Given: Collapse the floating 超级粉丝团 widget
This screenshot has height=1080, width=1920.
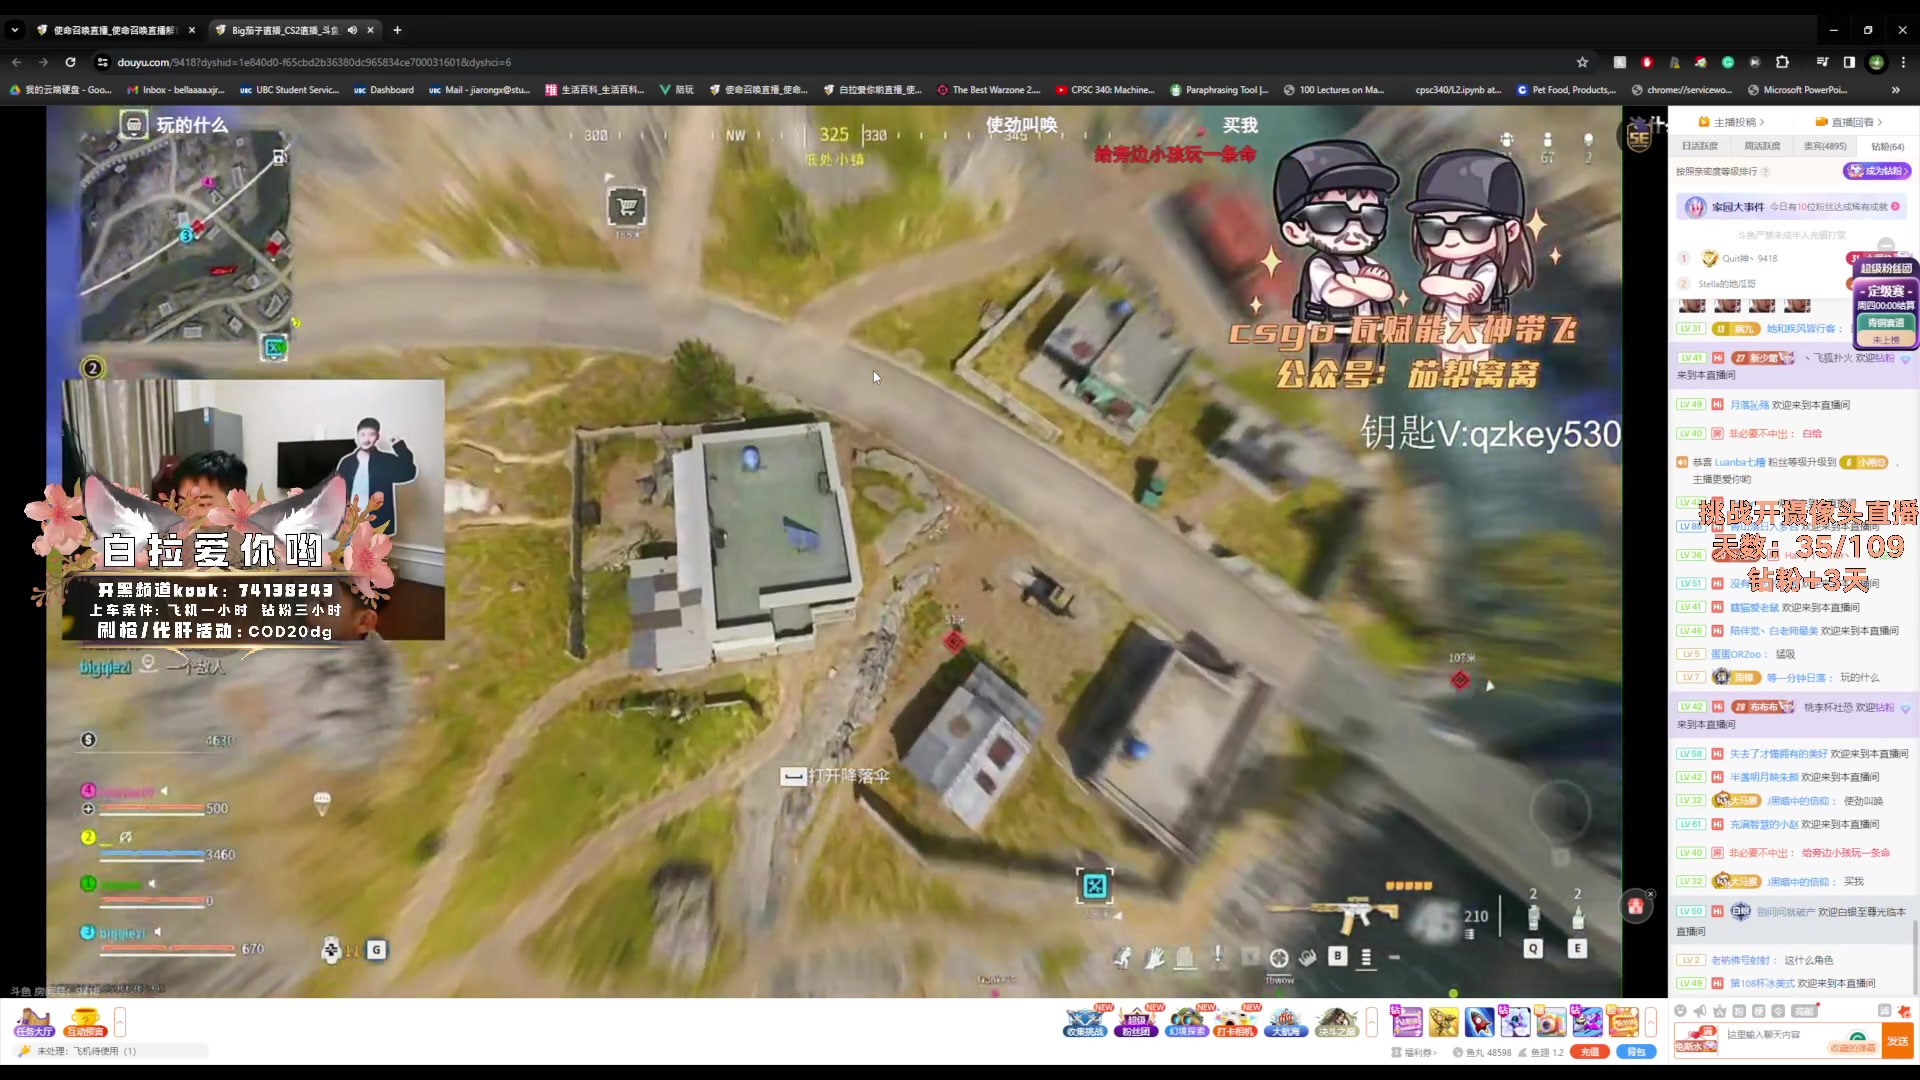Looking at the screenshot, I should (x=1885, y=245).
